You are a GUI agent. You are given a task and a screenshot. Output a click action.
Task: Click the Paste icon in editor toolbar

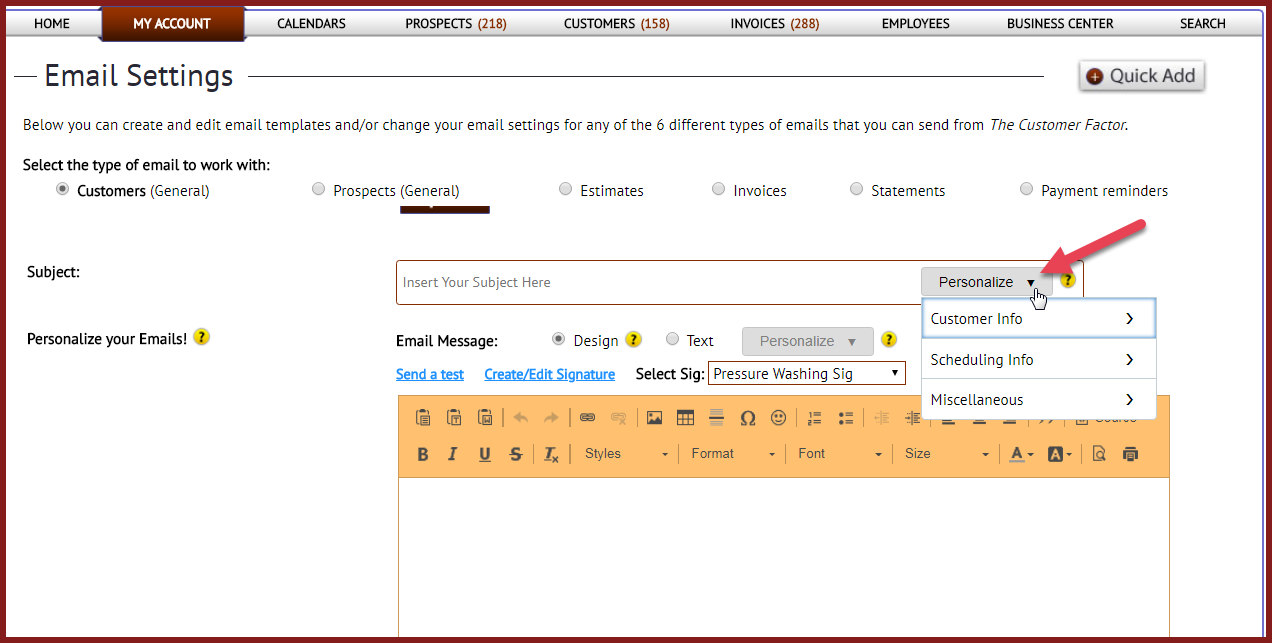pyautogui.click(x=423, y=418)
